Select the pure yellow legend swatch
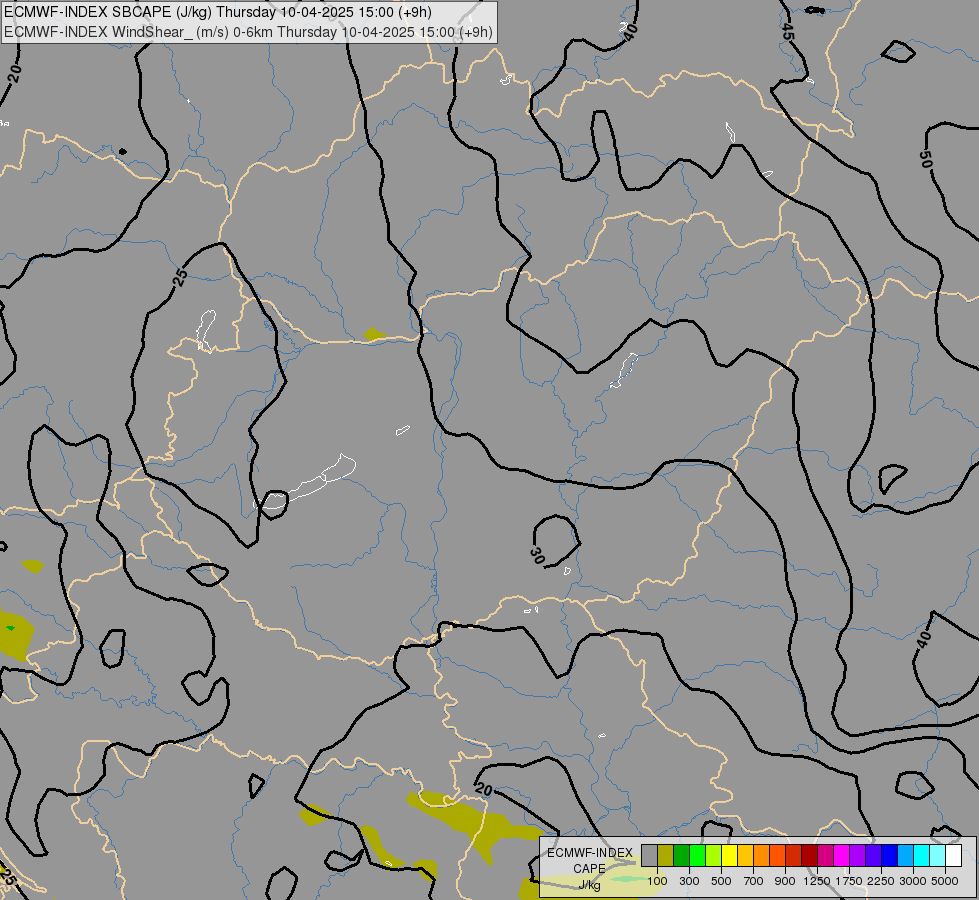Viewport: 979px width, 900px height. [x=729, y=856]
